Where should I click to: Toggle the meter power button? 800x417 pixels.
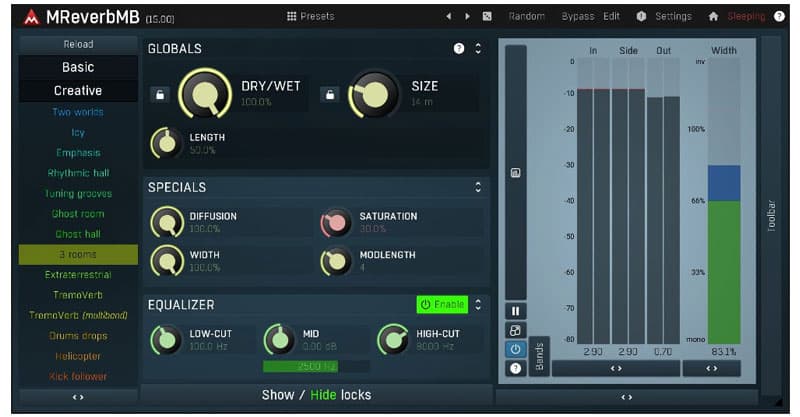click(x=515, y=349)
